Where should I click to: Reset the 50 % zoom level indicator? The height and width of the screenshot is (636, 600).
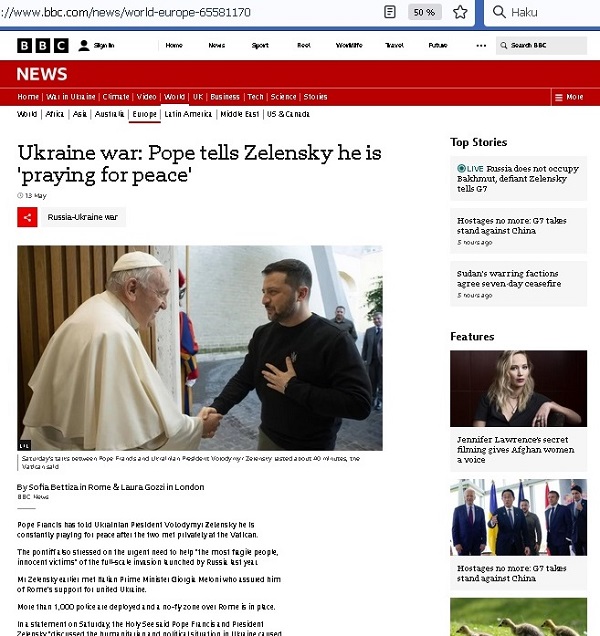coord(424,12)
